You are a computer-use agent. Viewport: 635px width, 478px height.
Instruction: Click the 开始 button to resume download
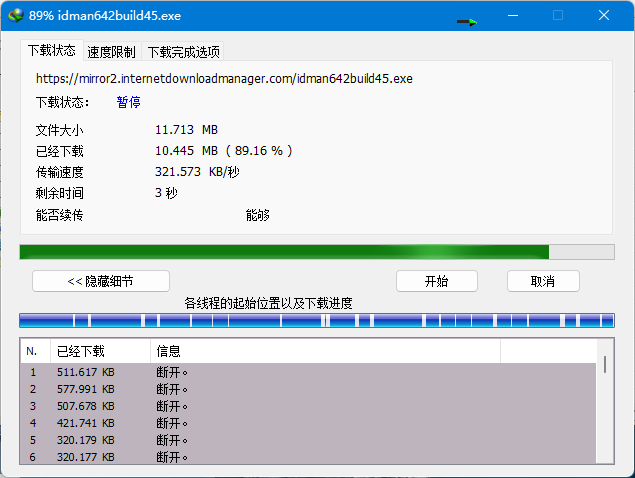437,281
